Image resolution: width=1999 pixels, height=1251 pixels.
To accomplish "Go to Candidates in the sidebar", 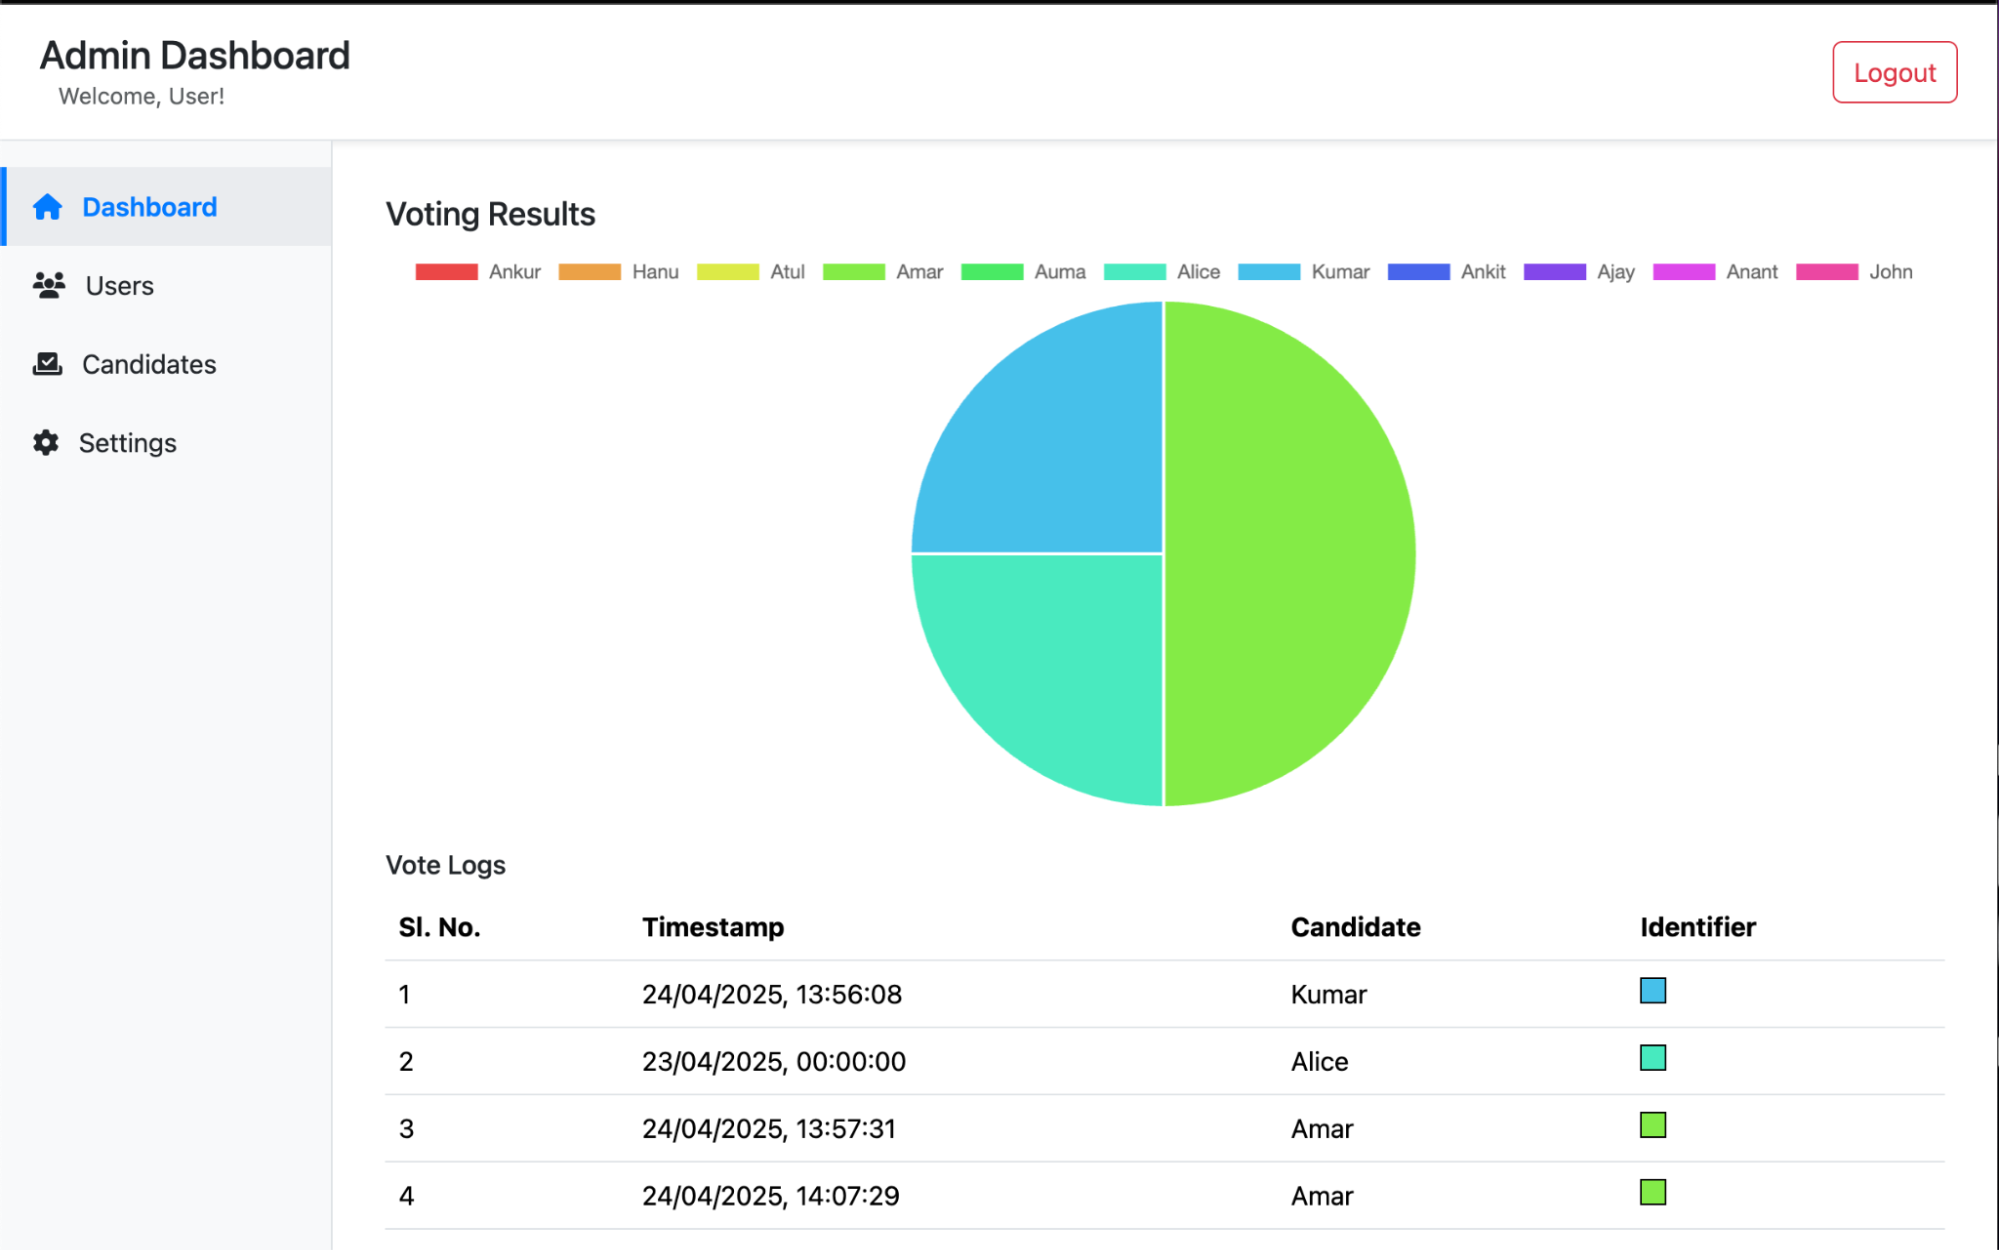I will pos(149,364).
